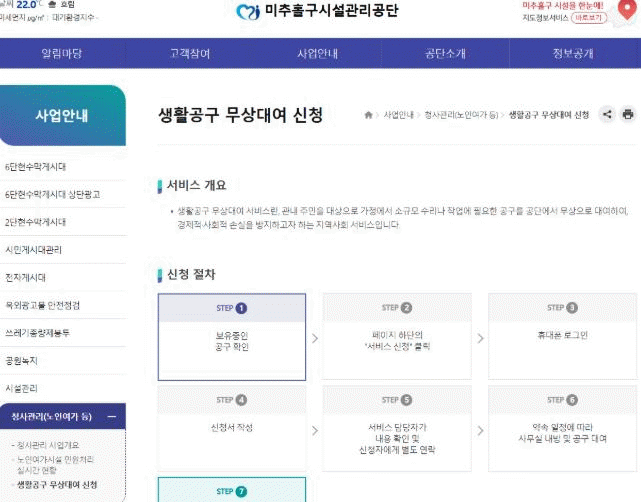The image size is (641, 502).
Task: Open the 정보공개 main menu
Action: coord(573,53)
